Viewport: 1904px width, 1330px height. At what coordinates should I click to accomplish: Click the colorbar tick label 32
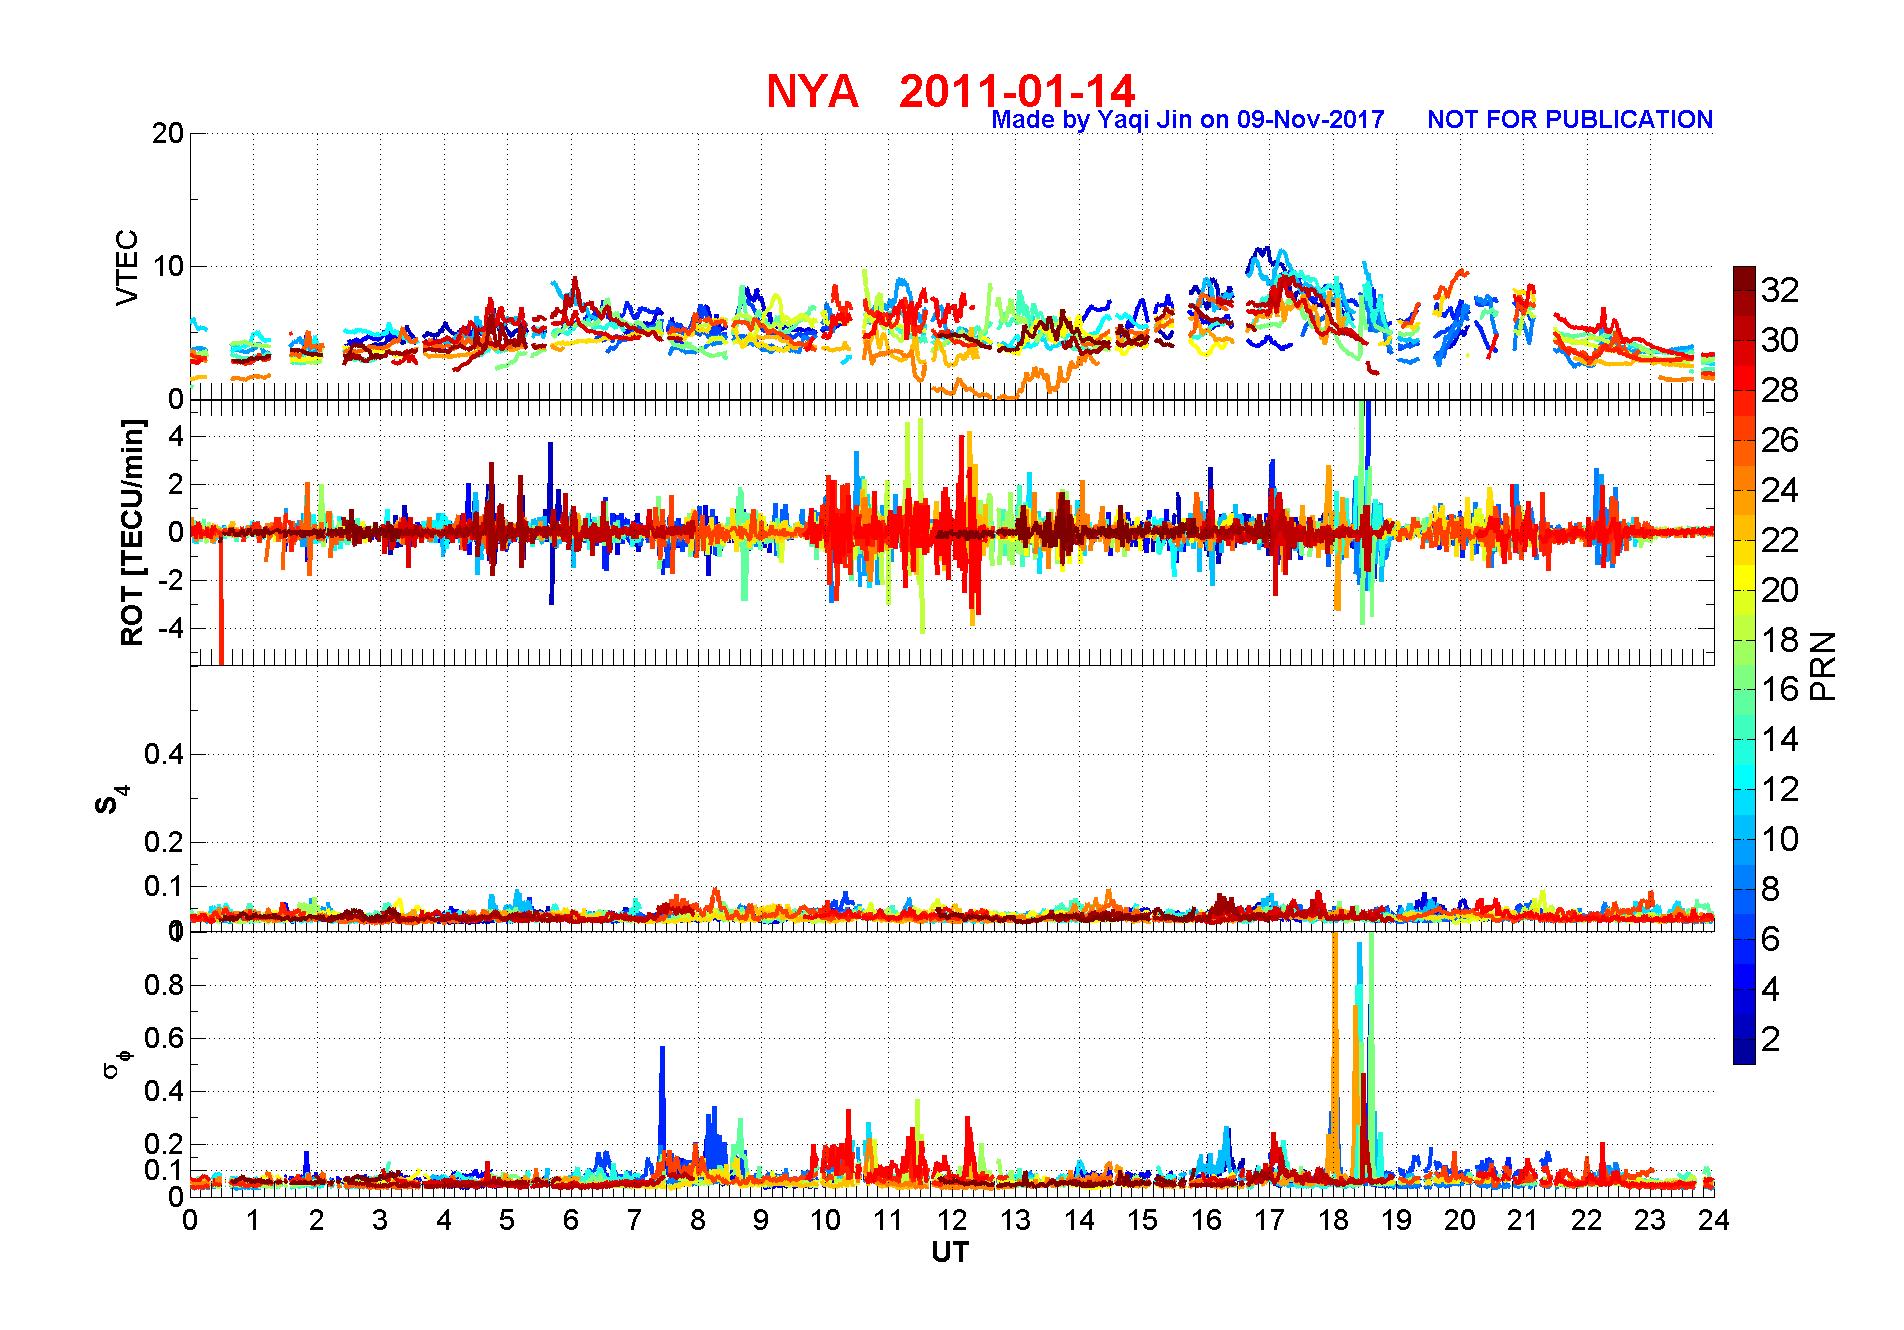click(1780, 290)
